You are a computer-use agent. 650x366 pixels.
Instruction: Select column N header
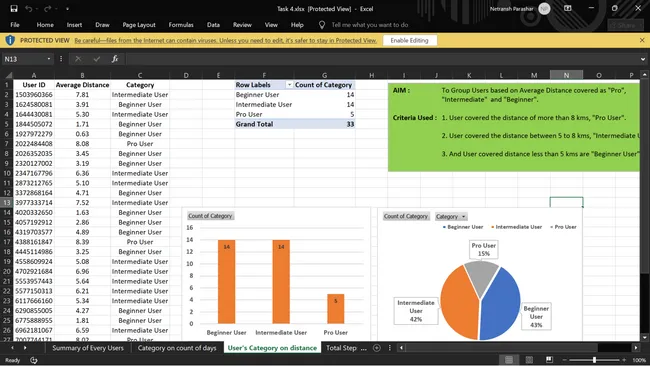pyautogui.click(x=566, y=75)
